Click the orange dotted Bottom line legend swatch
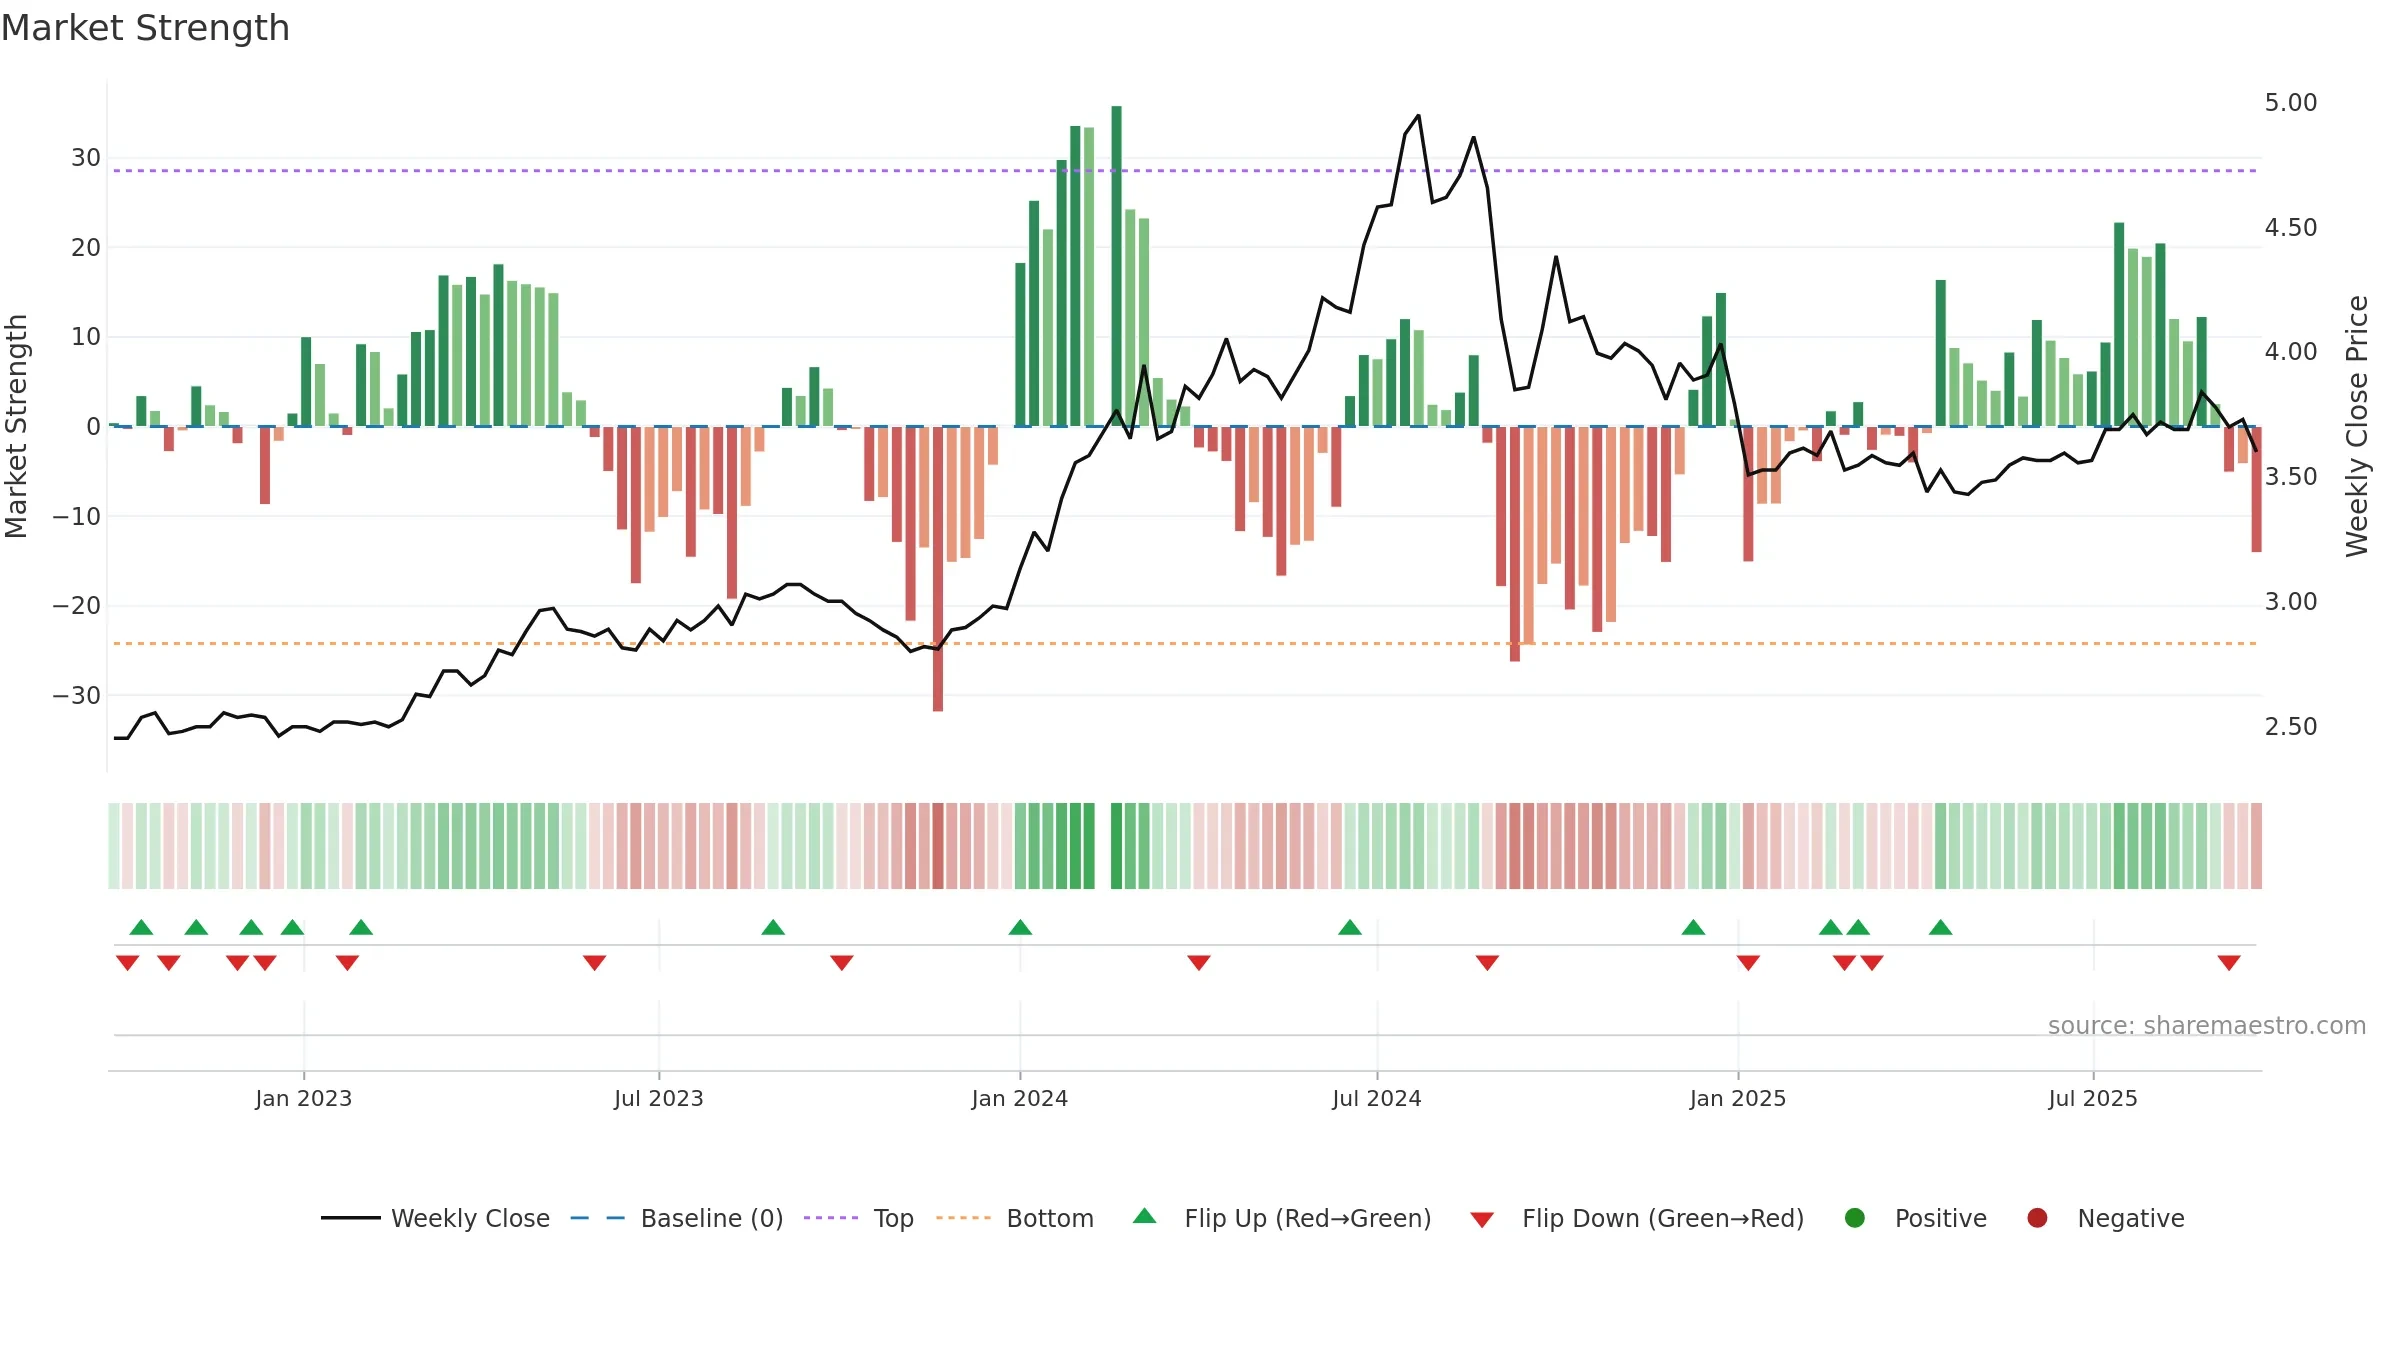2400x1350 pixels. click(963, 1218)
